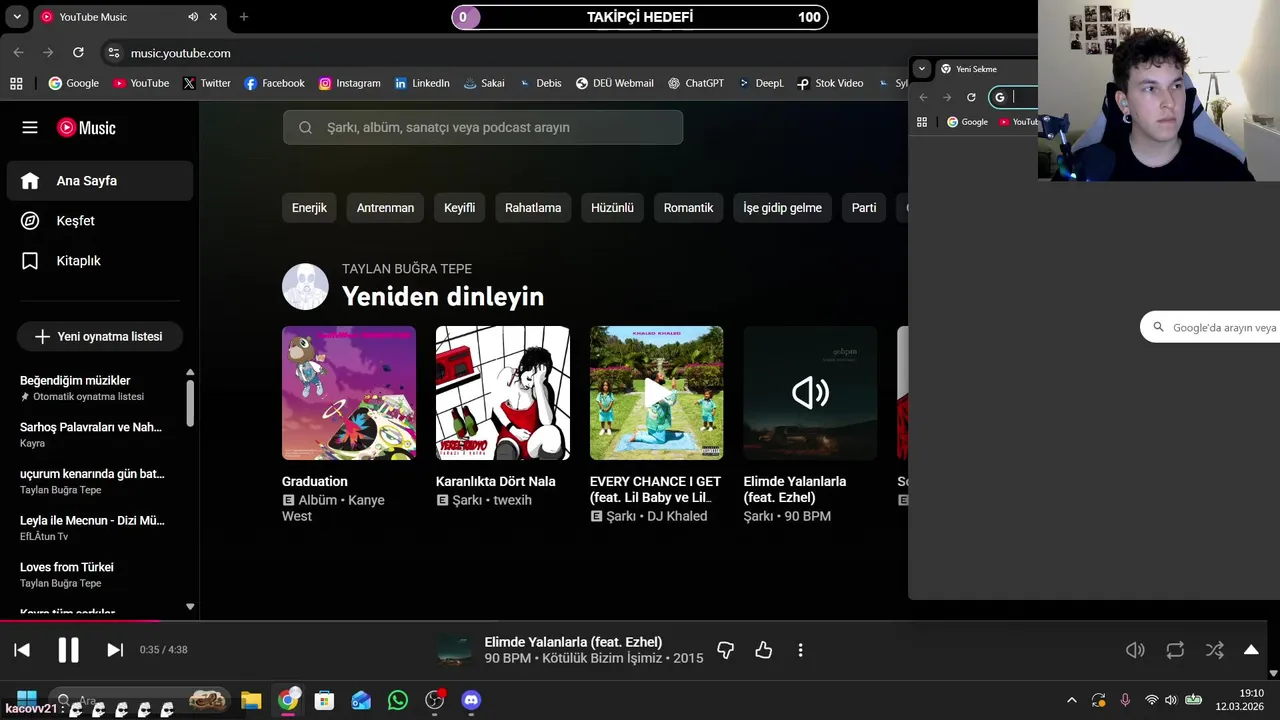Open DJ Khaled artist link
The height and width of the screenshot is (720, 1280).
click(677, 516)
